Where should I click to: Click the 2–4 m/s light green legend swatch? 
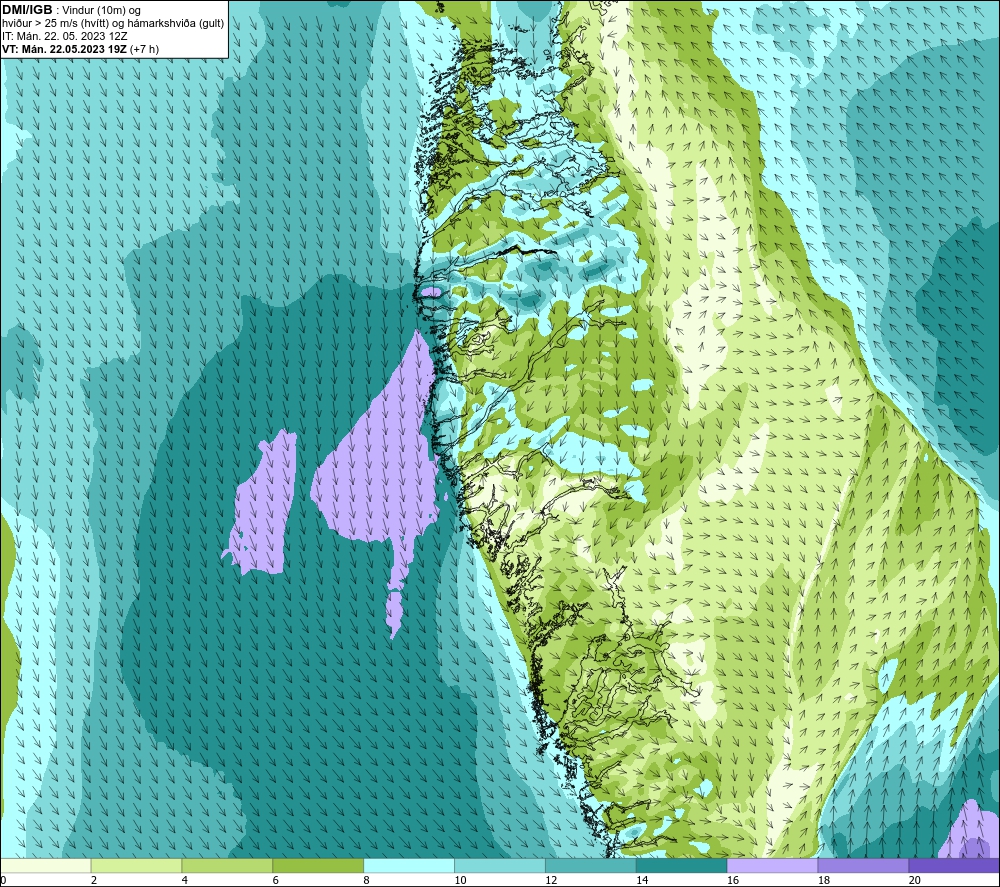[x=136, y=865]
